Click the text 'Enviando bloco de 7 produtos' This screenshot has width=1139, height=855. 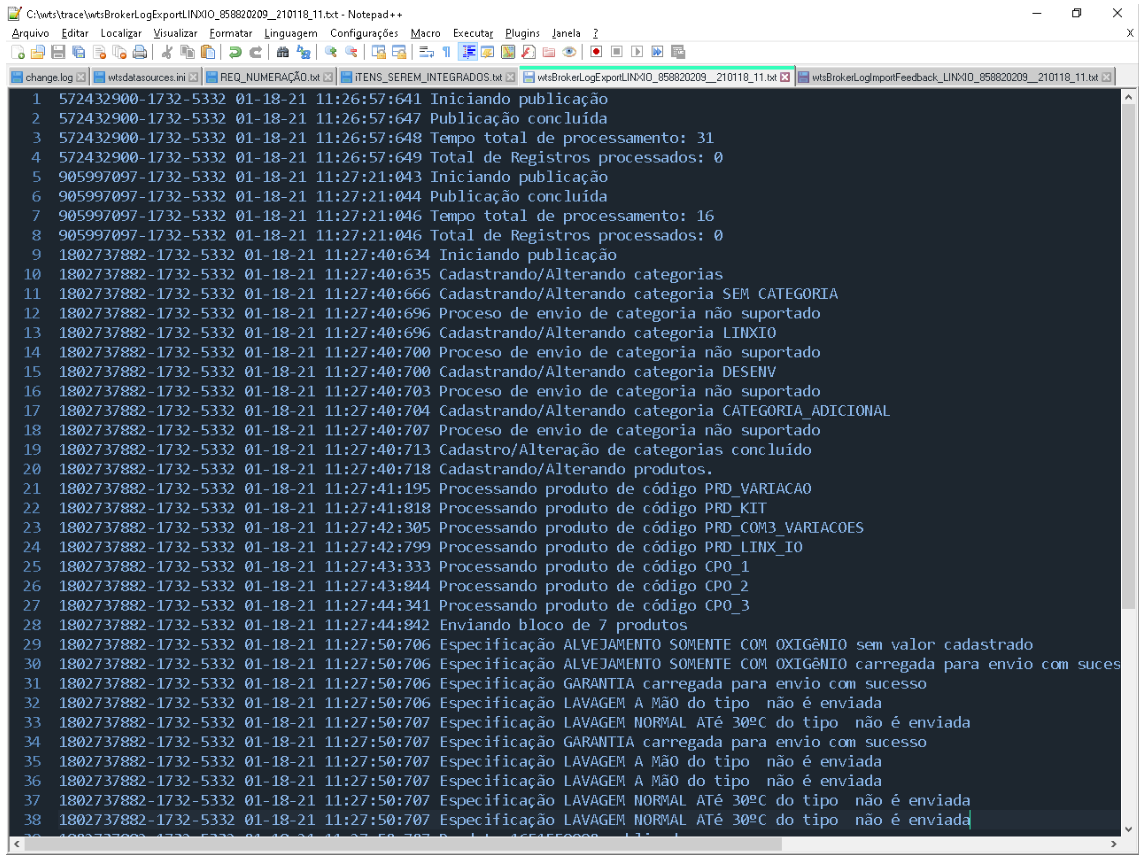pos(563,625)
